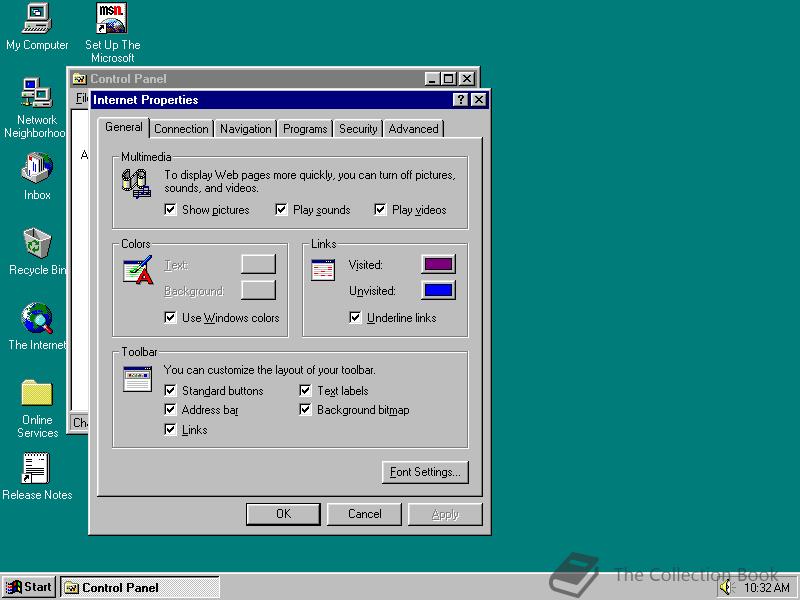
Task: Minimize the Control Panel window
Action: click(x=432, y=79)
